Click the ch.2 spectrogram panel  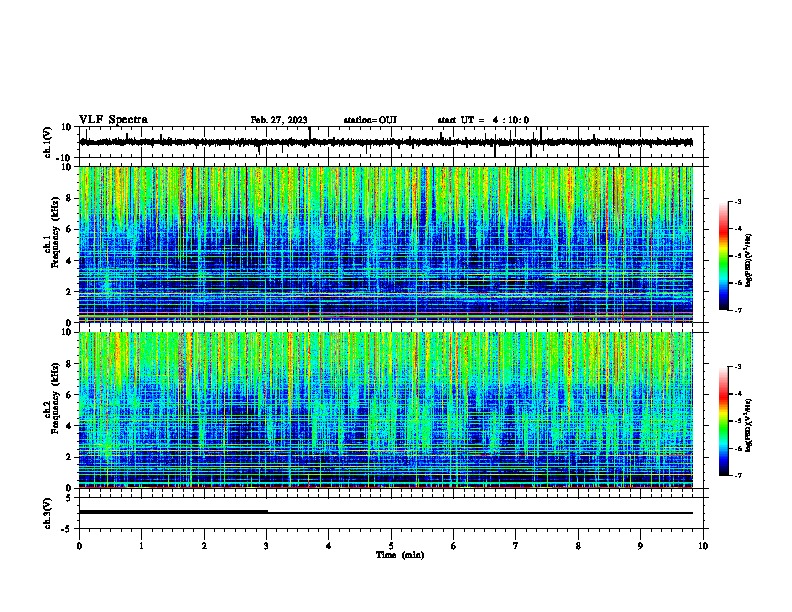(x=386, y=410)
